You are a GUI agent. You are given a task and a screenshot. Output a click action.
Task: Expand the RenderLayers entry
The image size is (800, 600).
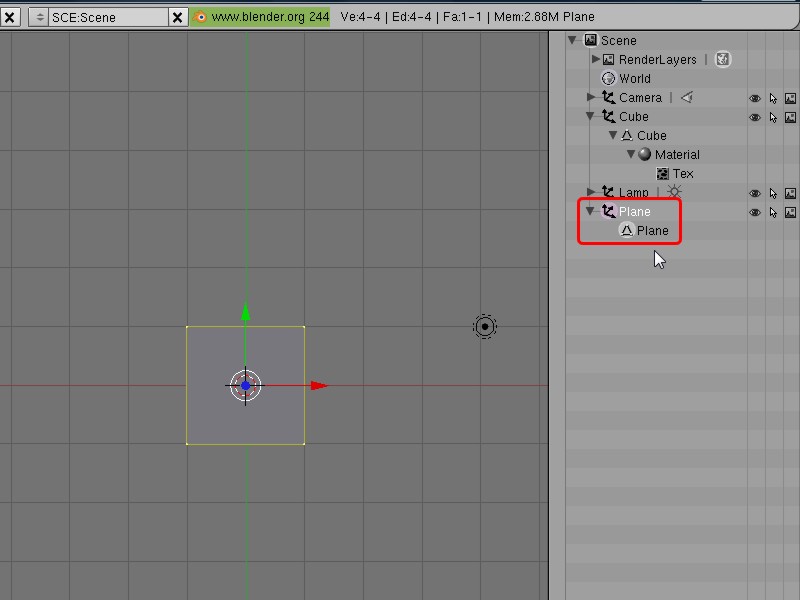click(x=595, y=59)
